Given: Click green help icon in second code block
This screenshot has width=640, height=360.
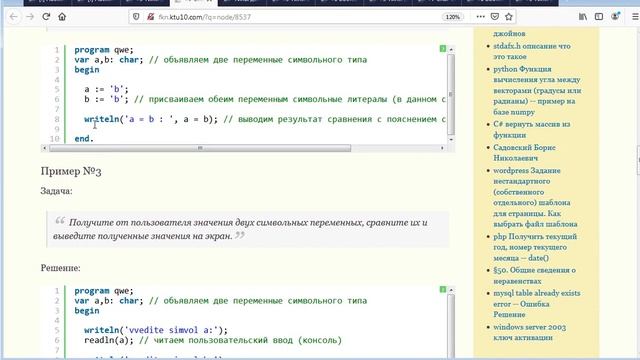Looking at the screenshot, I should tap(443, 289).
